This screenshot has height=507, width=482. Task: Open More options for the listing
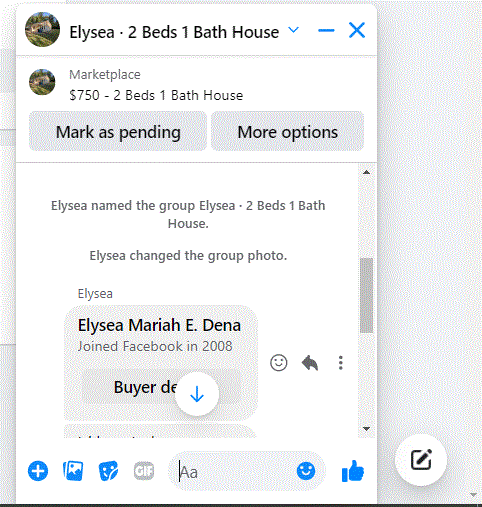click(x=287, y=132)
